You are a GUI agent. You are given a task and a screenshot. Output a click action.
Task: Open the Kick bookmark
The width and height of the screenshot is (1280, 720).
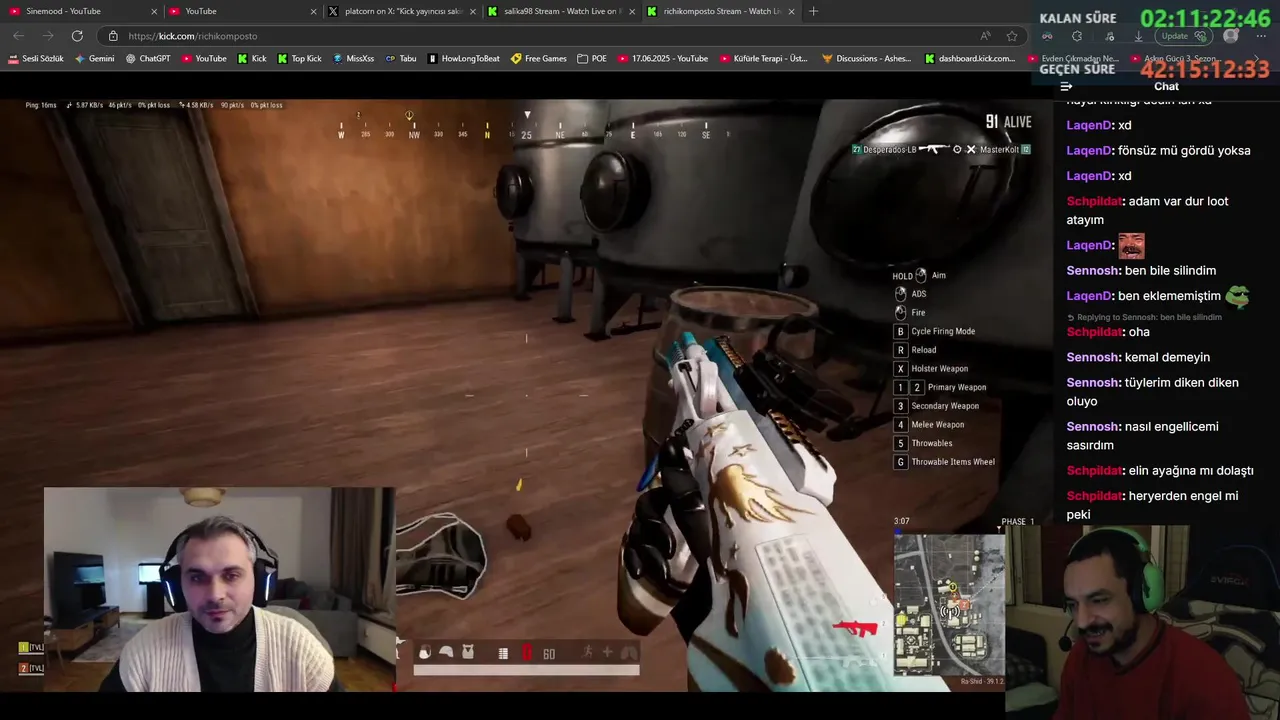pos(252,59)
